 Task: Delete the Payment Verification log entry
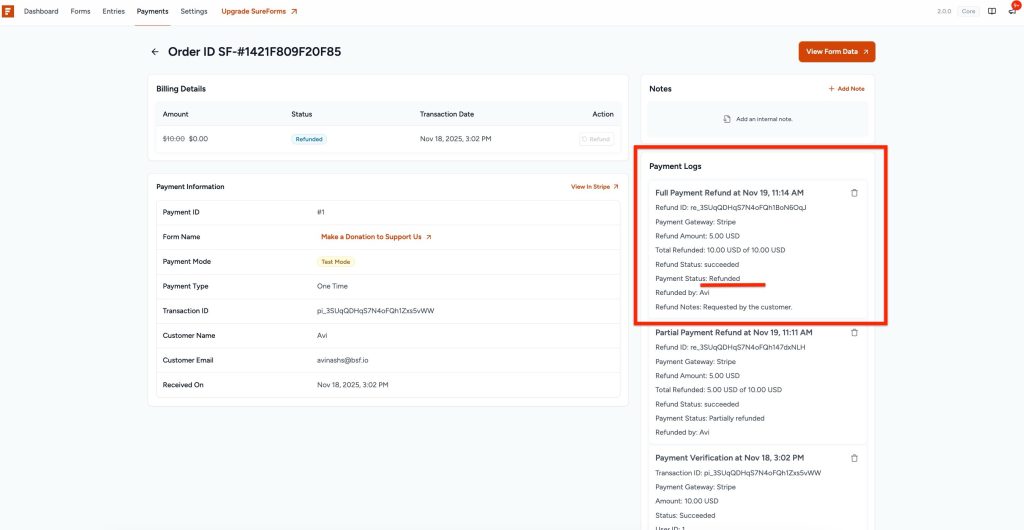[x=854, y=458]
